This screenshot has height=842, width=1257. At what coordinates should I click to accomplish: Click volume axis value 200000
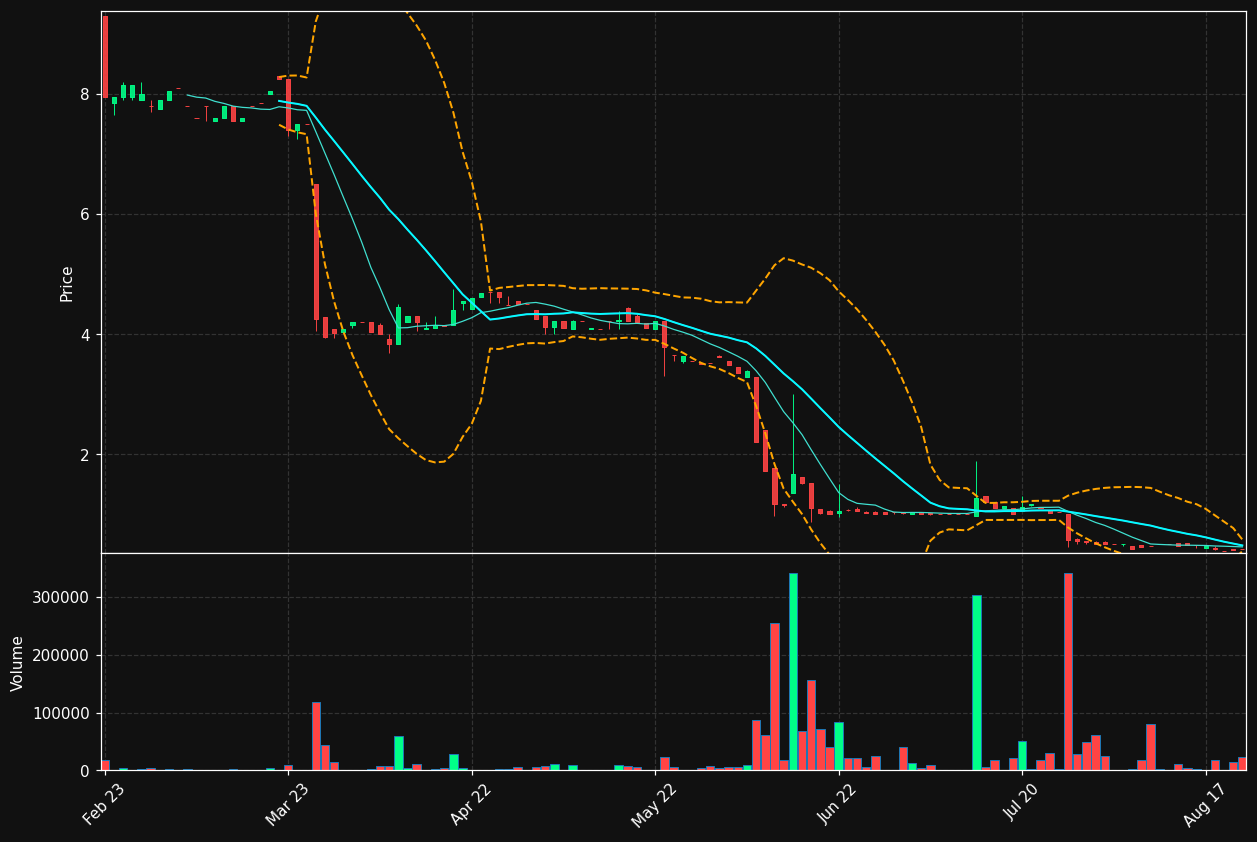tap(62, 656)
